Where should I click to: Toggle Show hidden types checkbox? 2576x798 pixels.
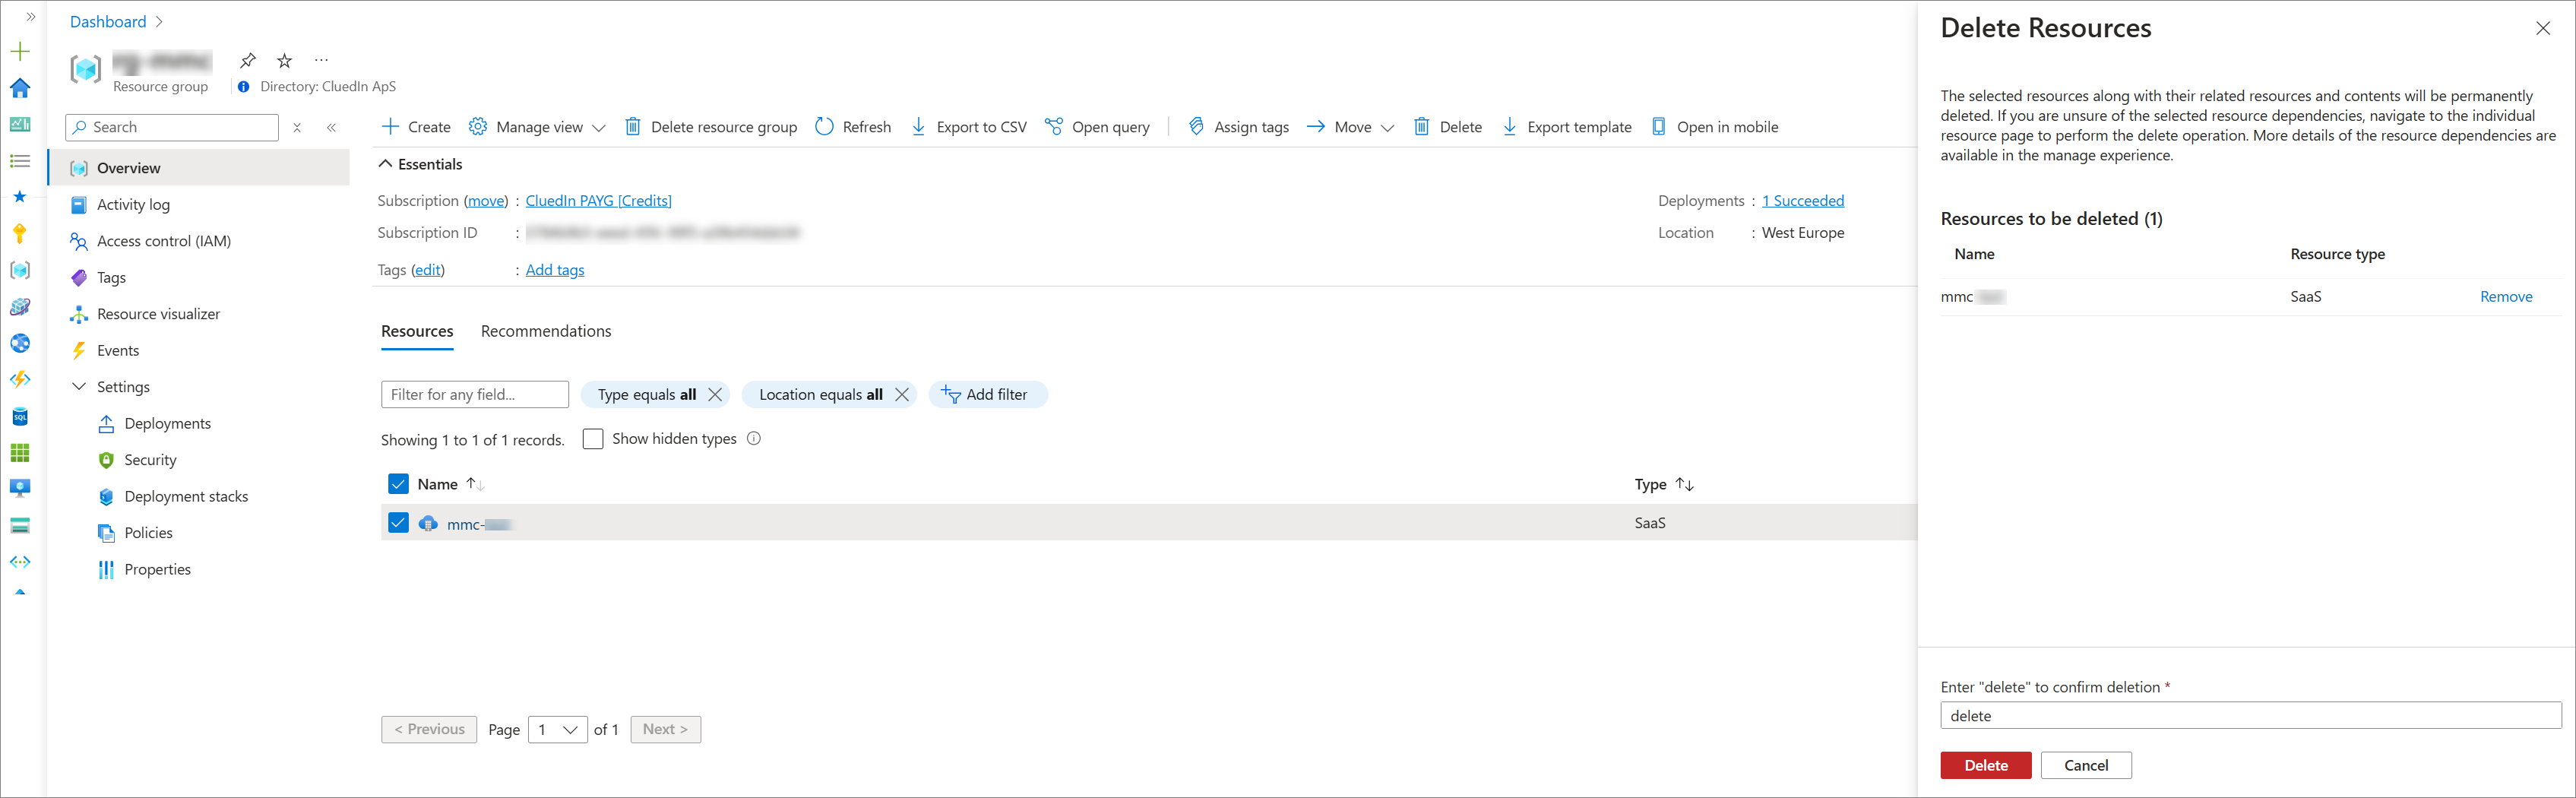[x=593, y=439]
